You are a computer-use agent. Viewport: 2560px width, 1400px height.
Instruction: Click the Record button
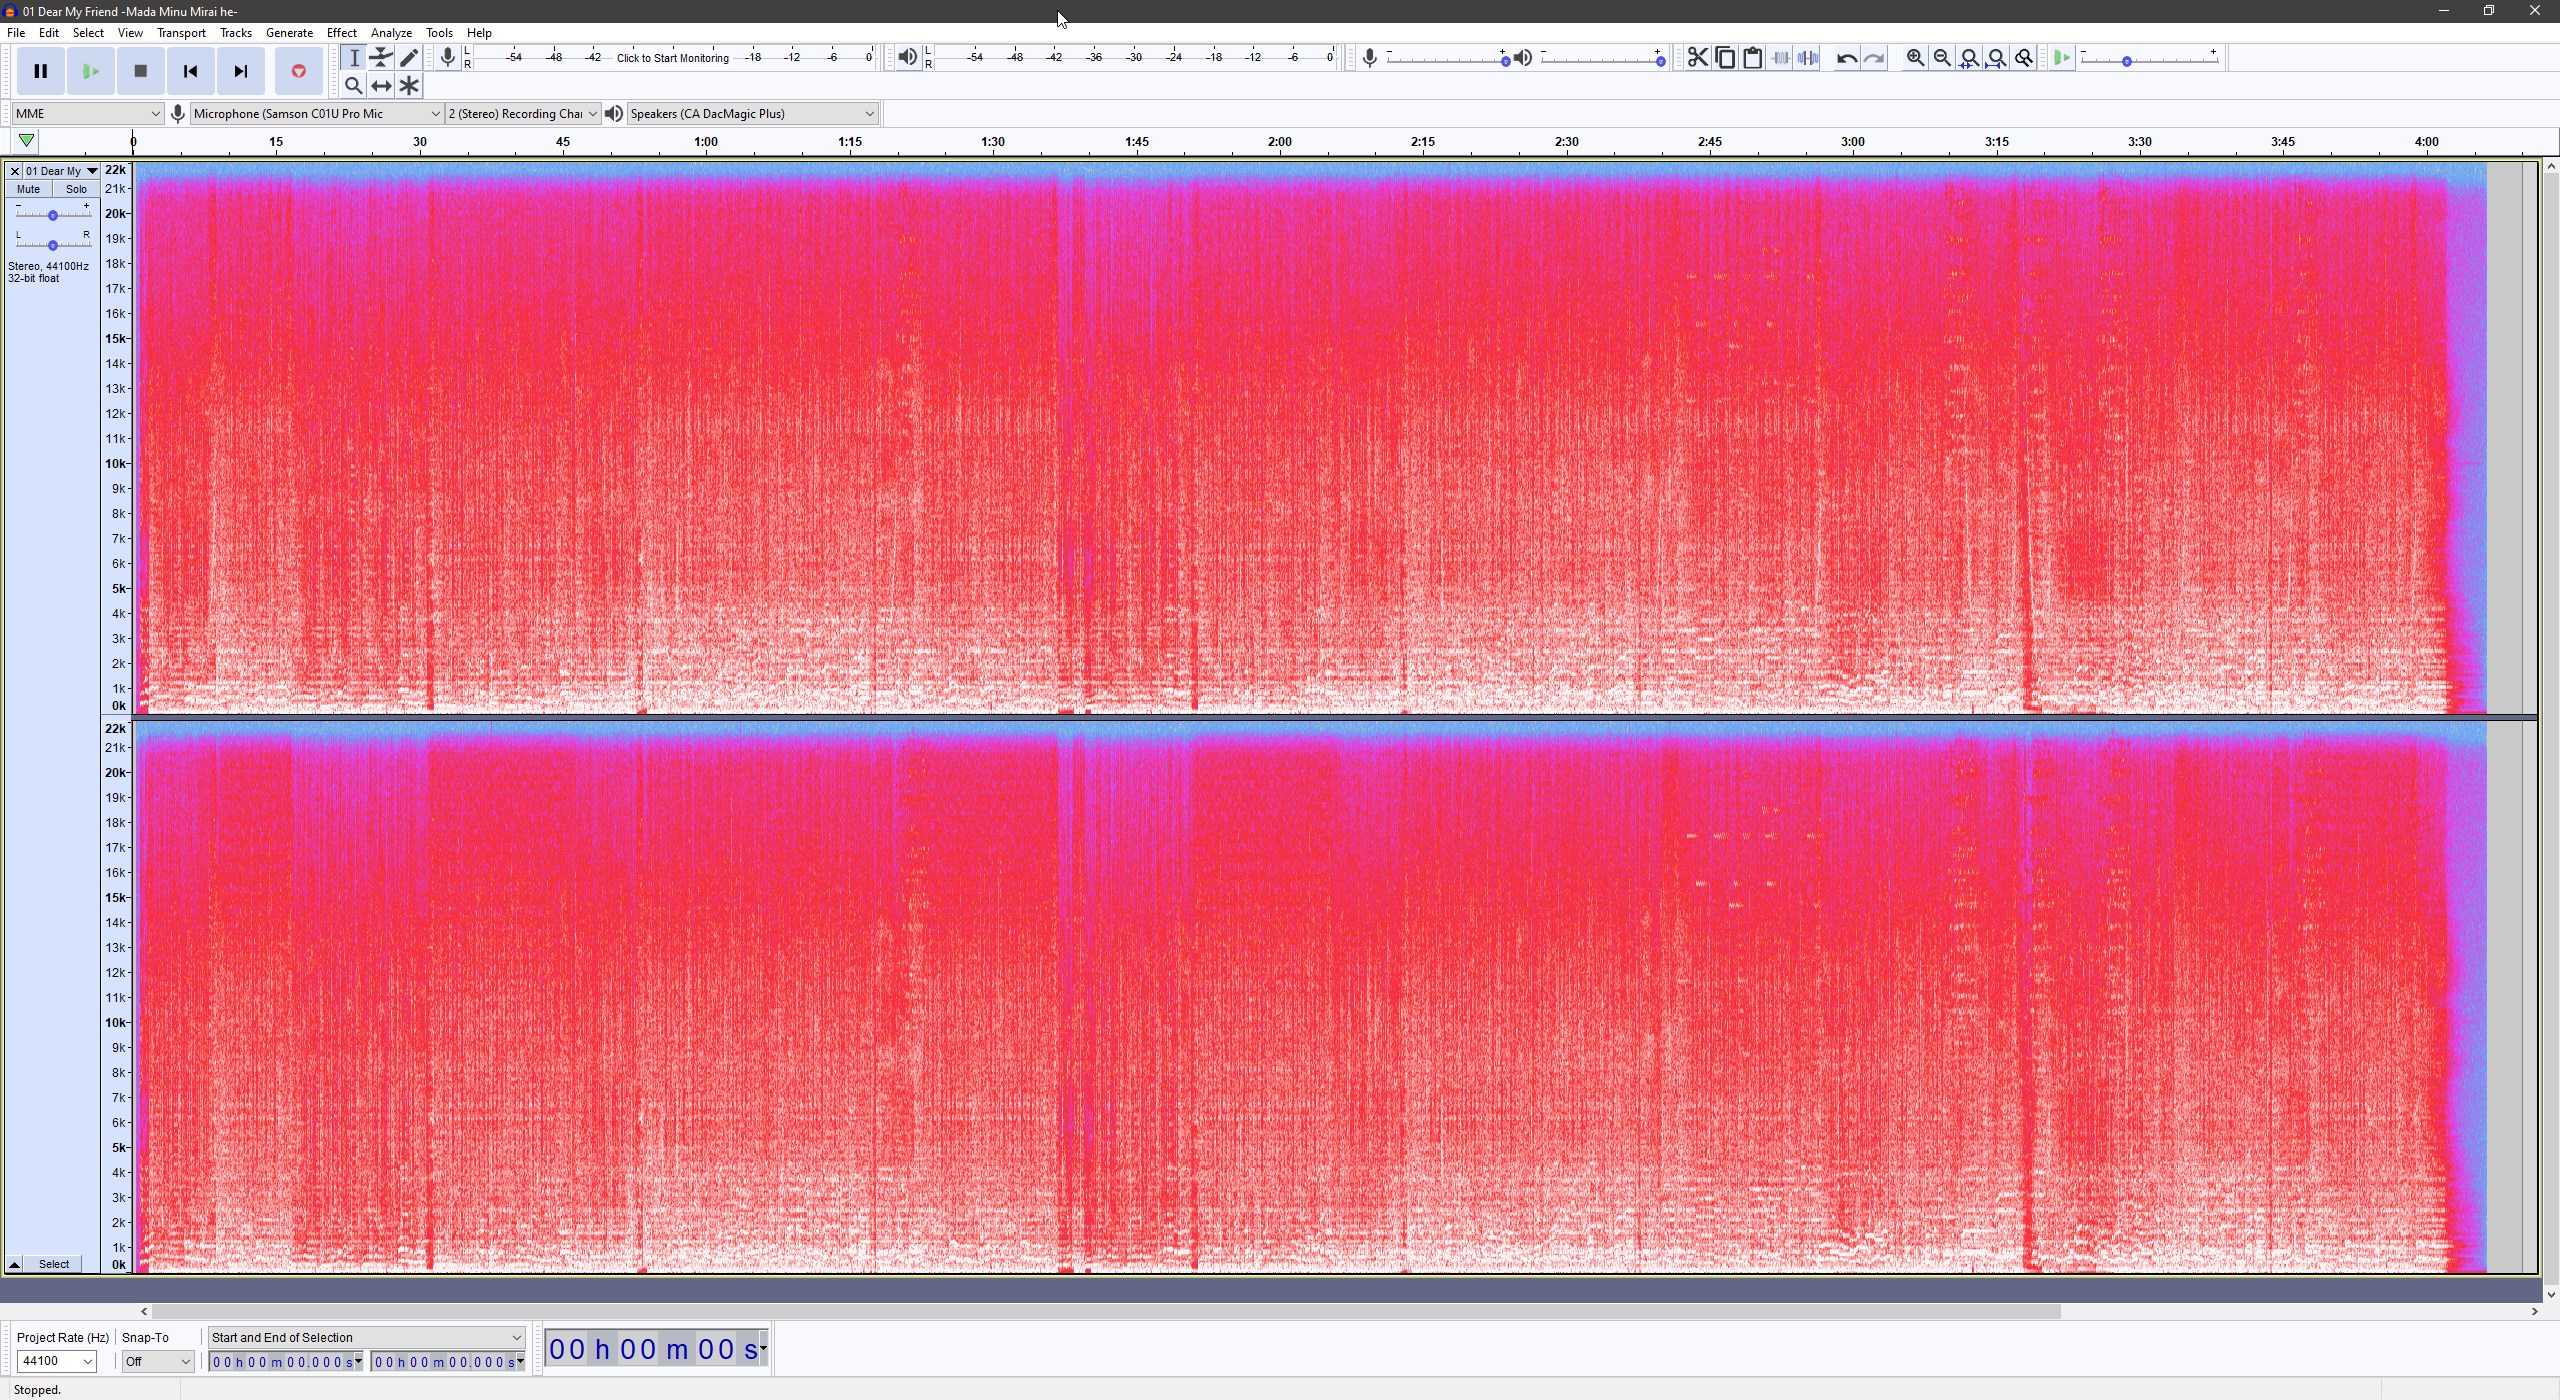(x=298, y=71)
